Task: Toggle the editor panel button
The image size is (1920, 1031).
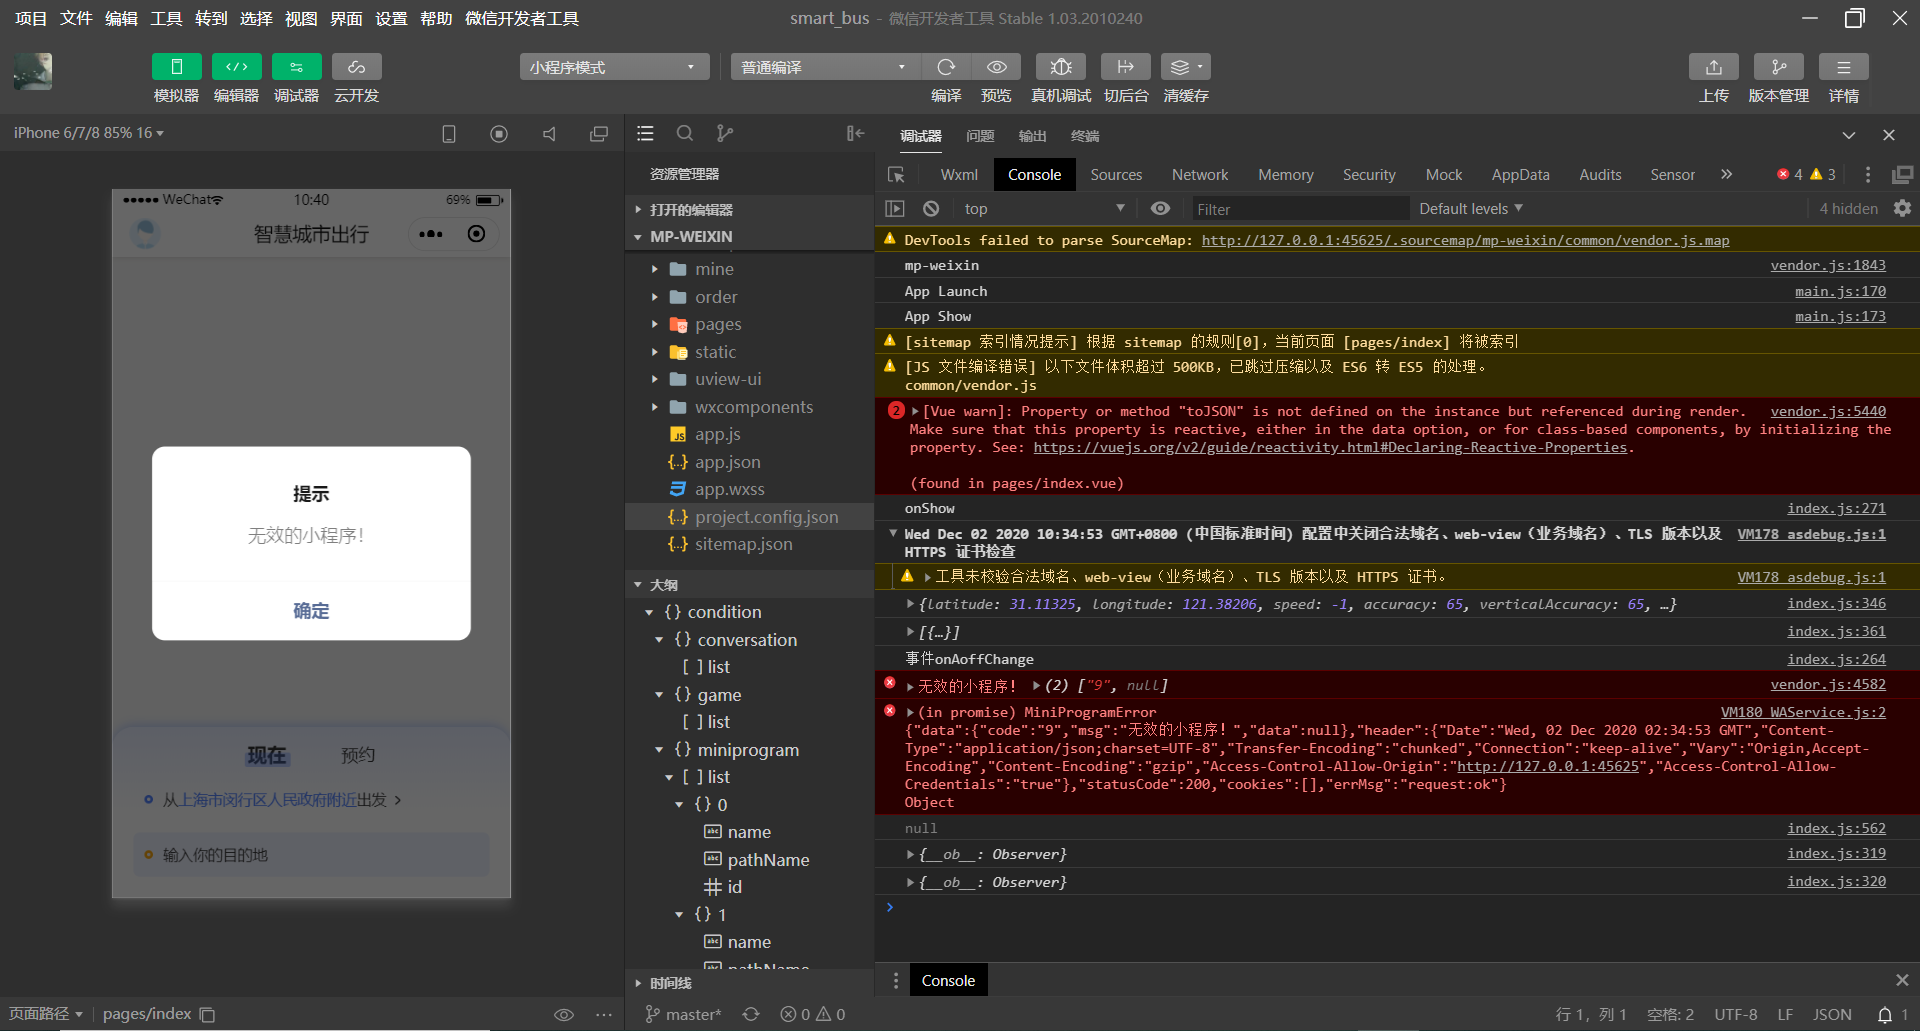Action: (x=236, y=67)
